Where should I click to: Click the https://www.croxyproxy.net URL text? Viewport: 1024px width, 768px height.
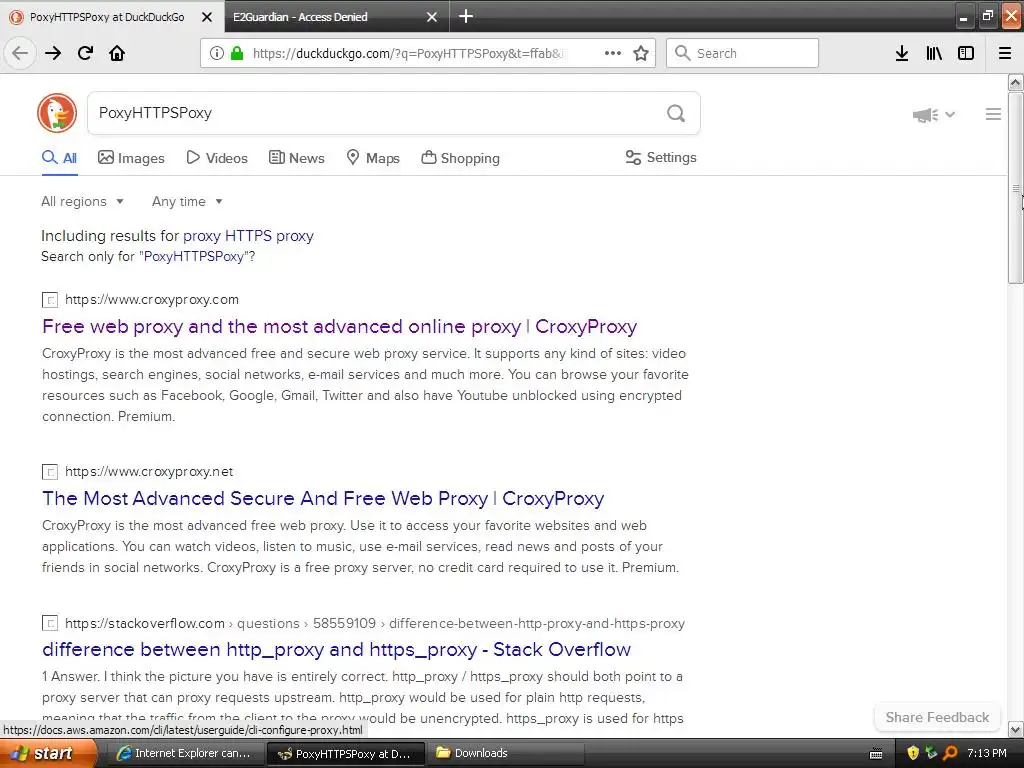point(149,472)
